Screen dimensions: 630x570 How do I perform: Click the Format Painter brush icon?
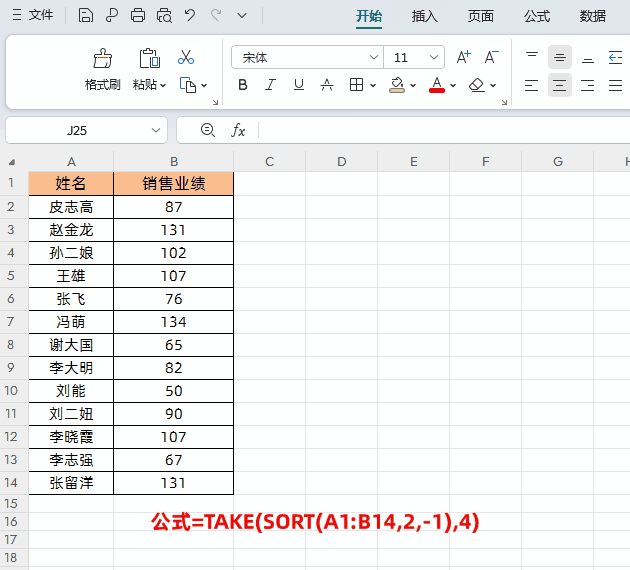pos(103,59)
